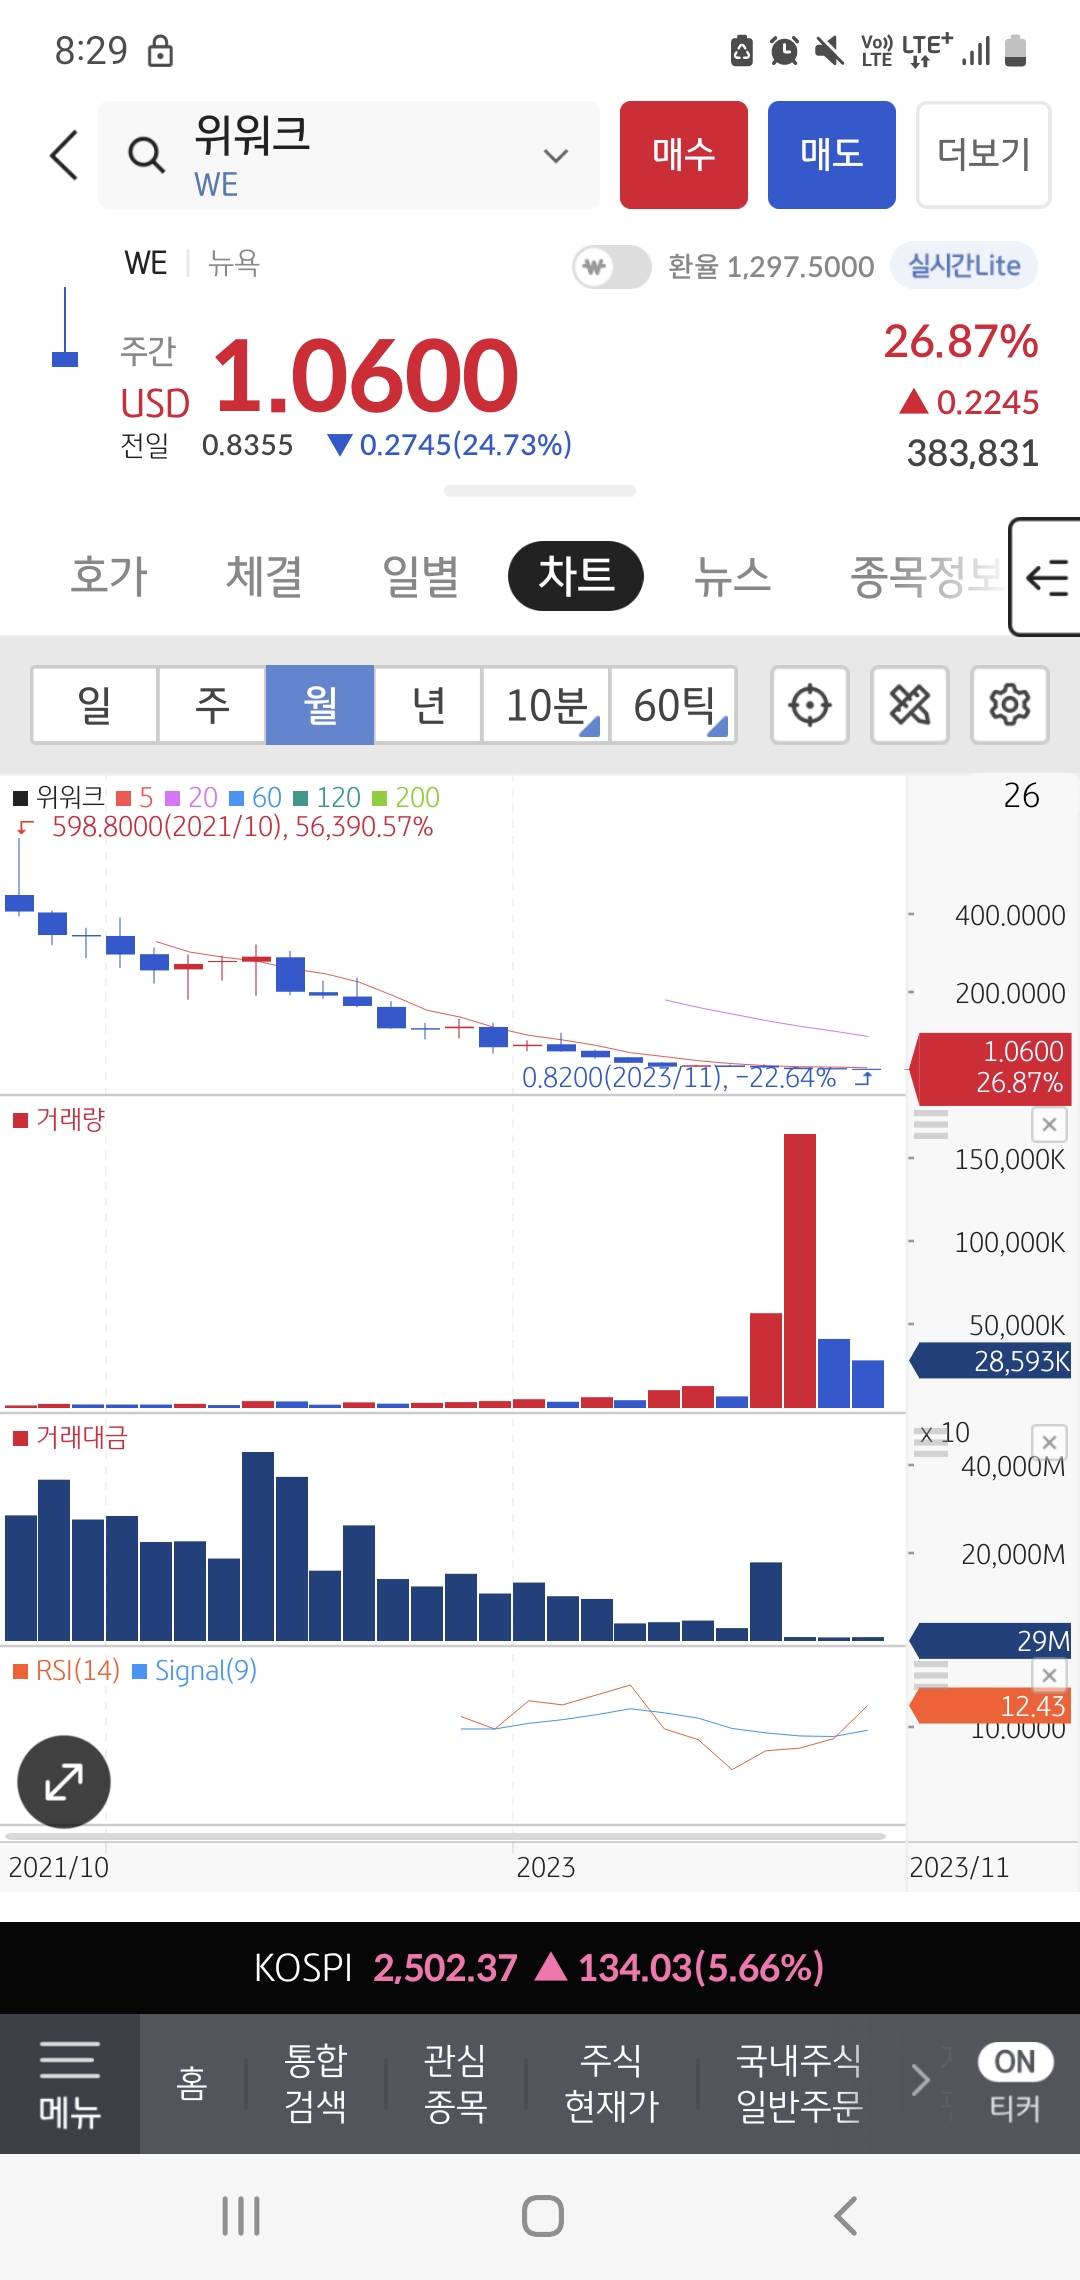Select the 월 monthly chart period

click(320, 705)
